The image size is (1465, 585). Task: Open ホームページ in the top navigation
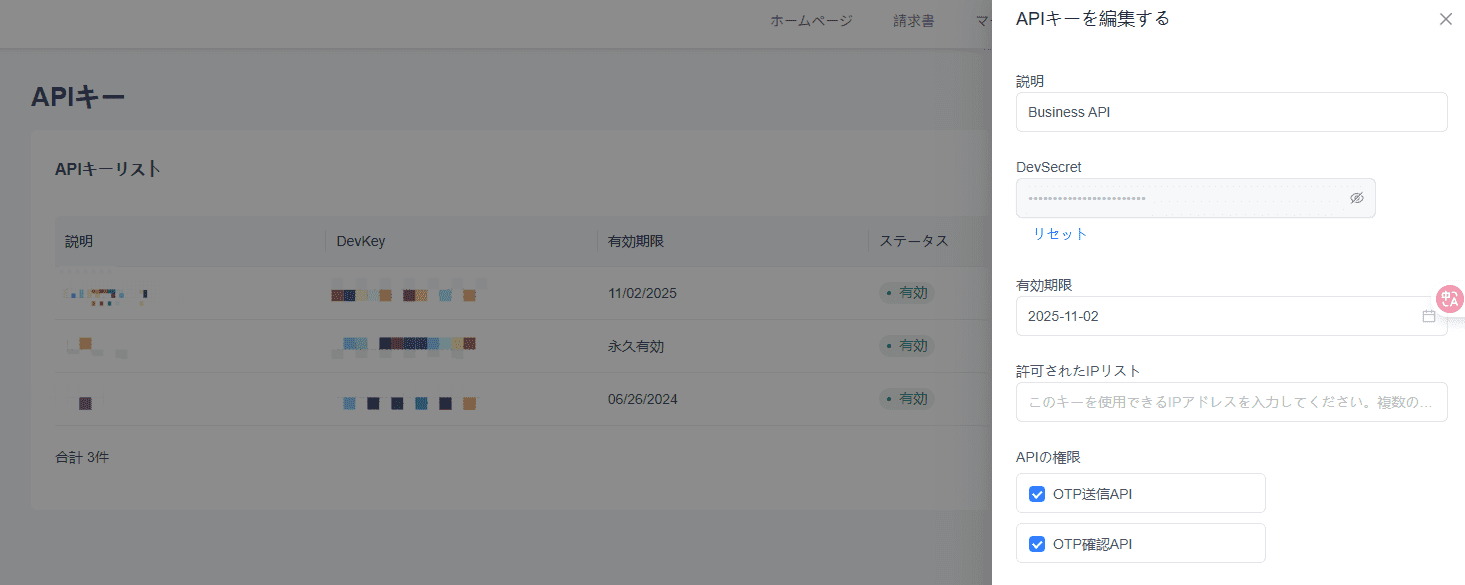click(811, 21)
